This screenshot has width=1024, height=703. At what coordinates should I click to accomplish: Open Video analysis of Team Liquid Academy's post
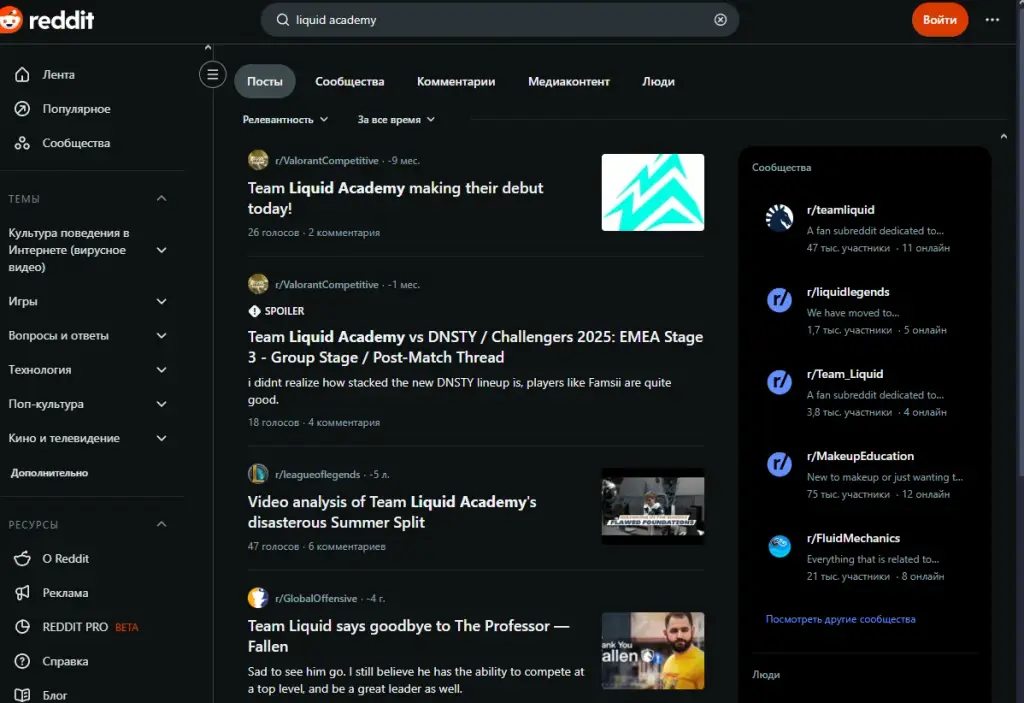click(x=392, y=512)
